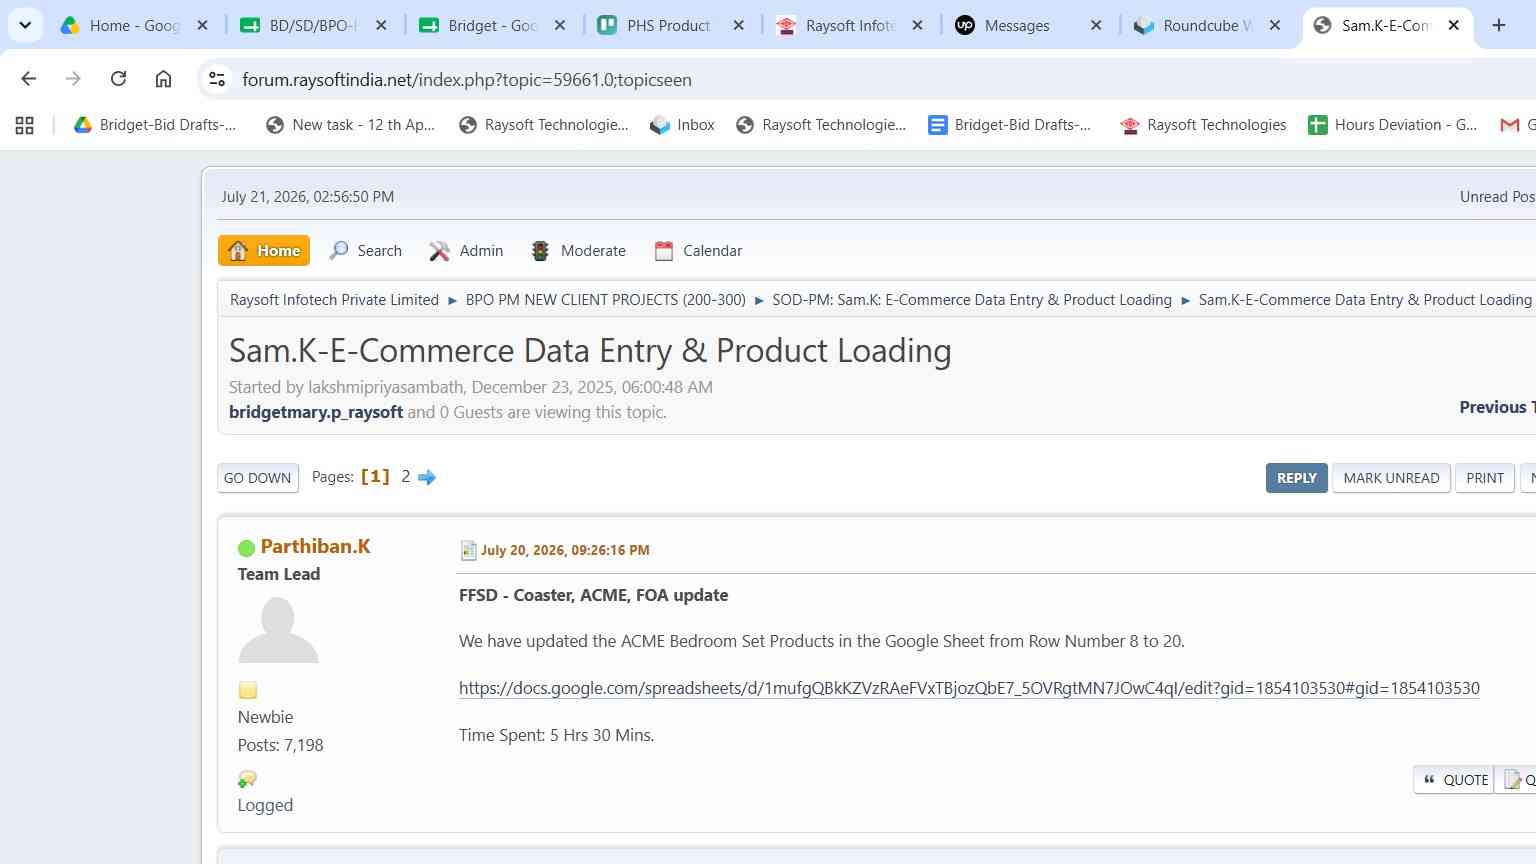1536x864 pixels.
Task: Open Hours Deviation bookmark
Action: [x=1393, y=125]
